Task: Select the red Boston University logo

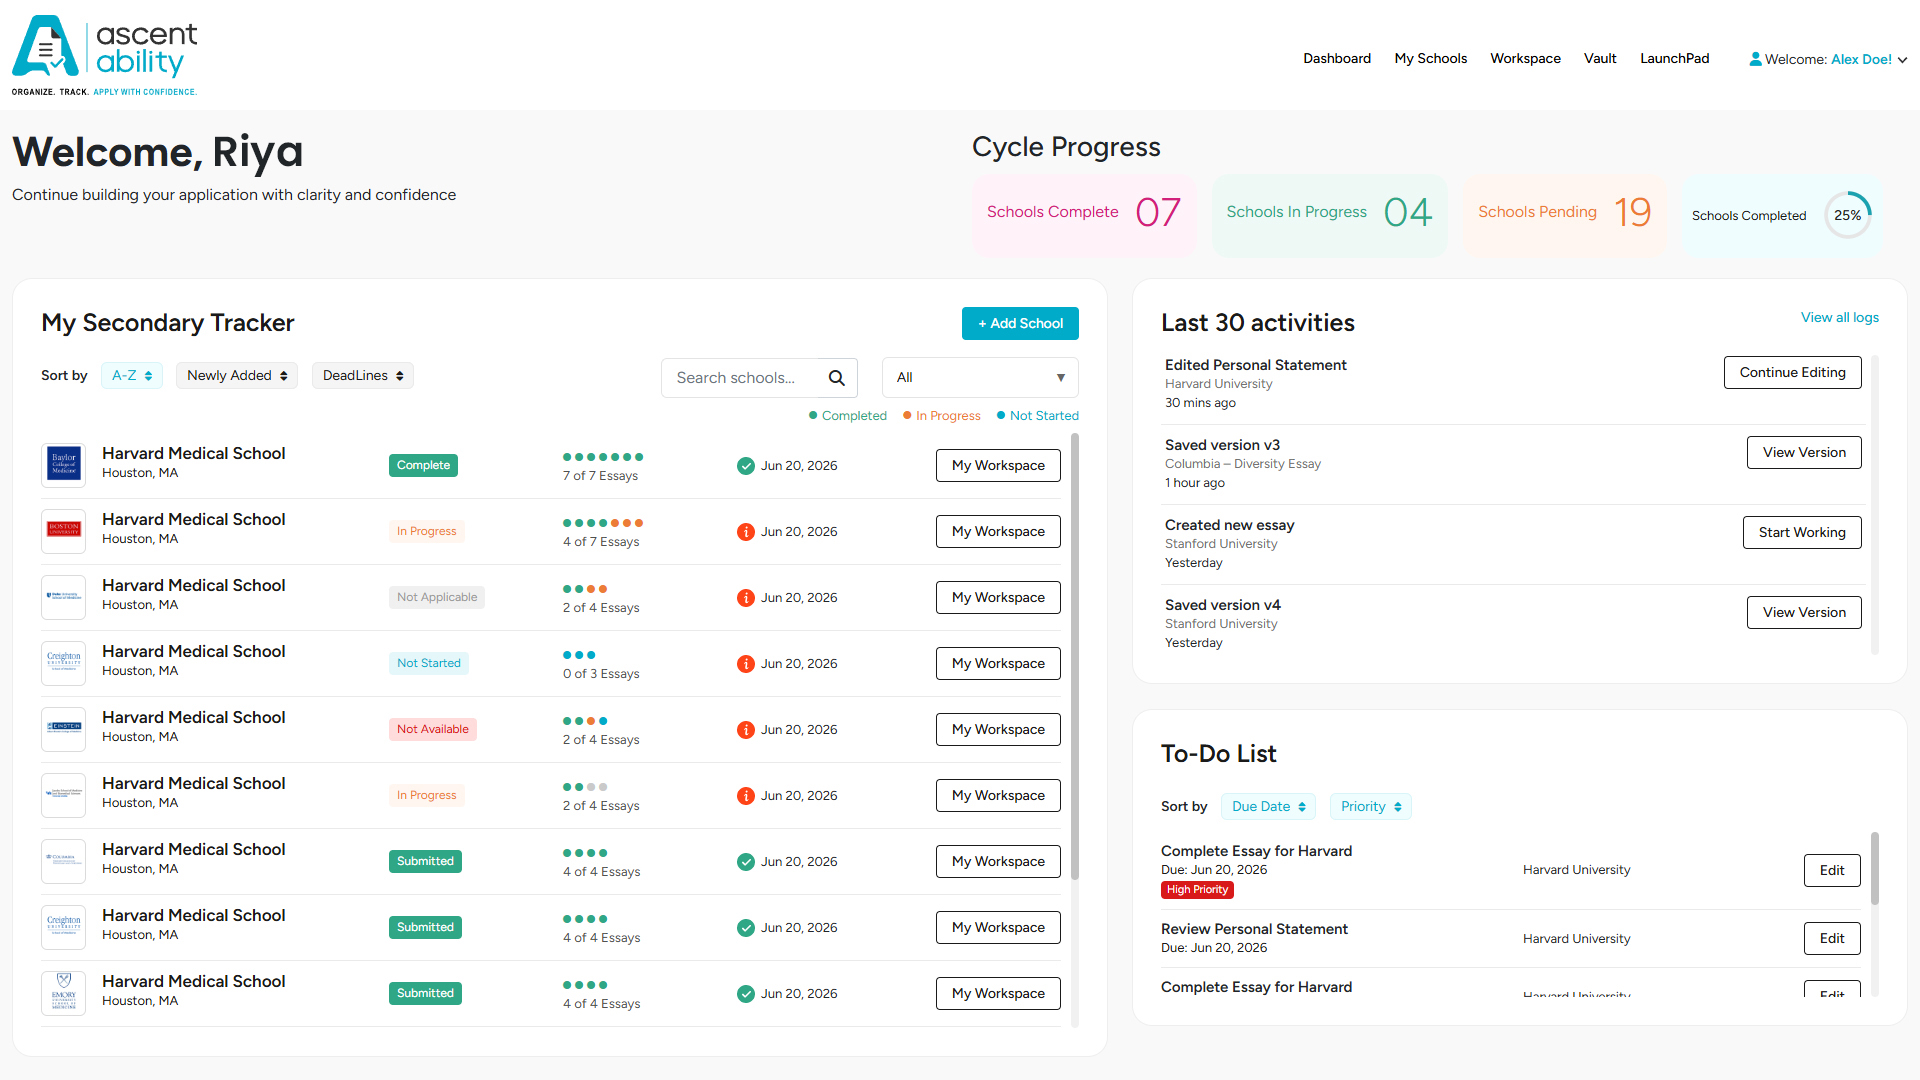Action: (x=64, y=531)
